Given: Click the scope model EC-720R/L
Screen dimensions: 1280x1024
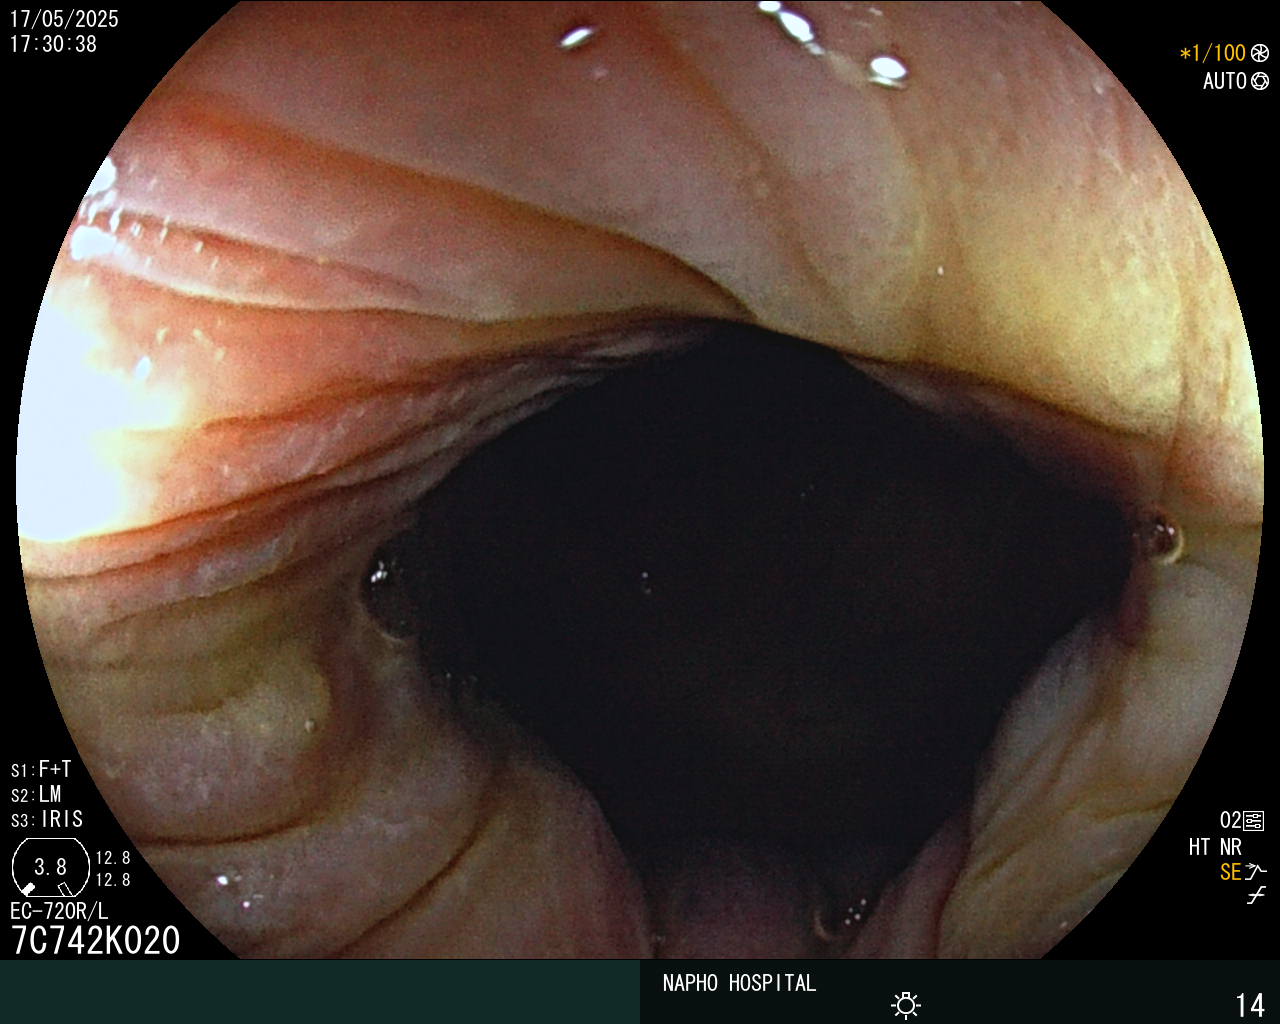Looking at the screenshot, I should pyautogui.click(x=59, y=911).
